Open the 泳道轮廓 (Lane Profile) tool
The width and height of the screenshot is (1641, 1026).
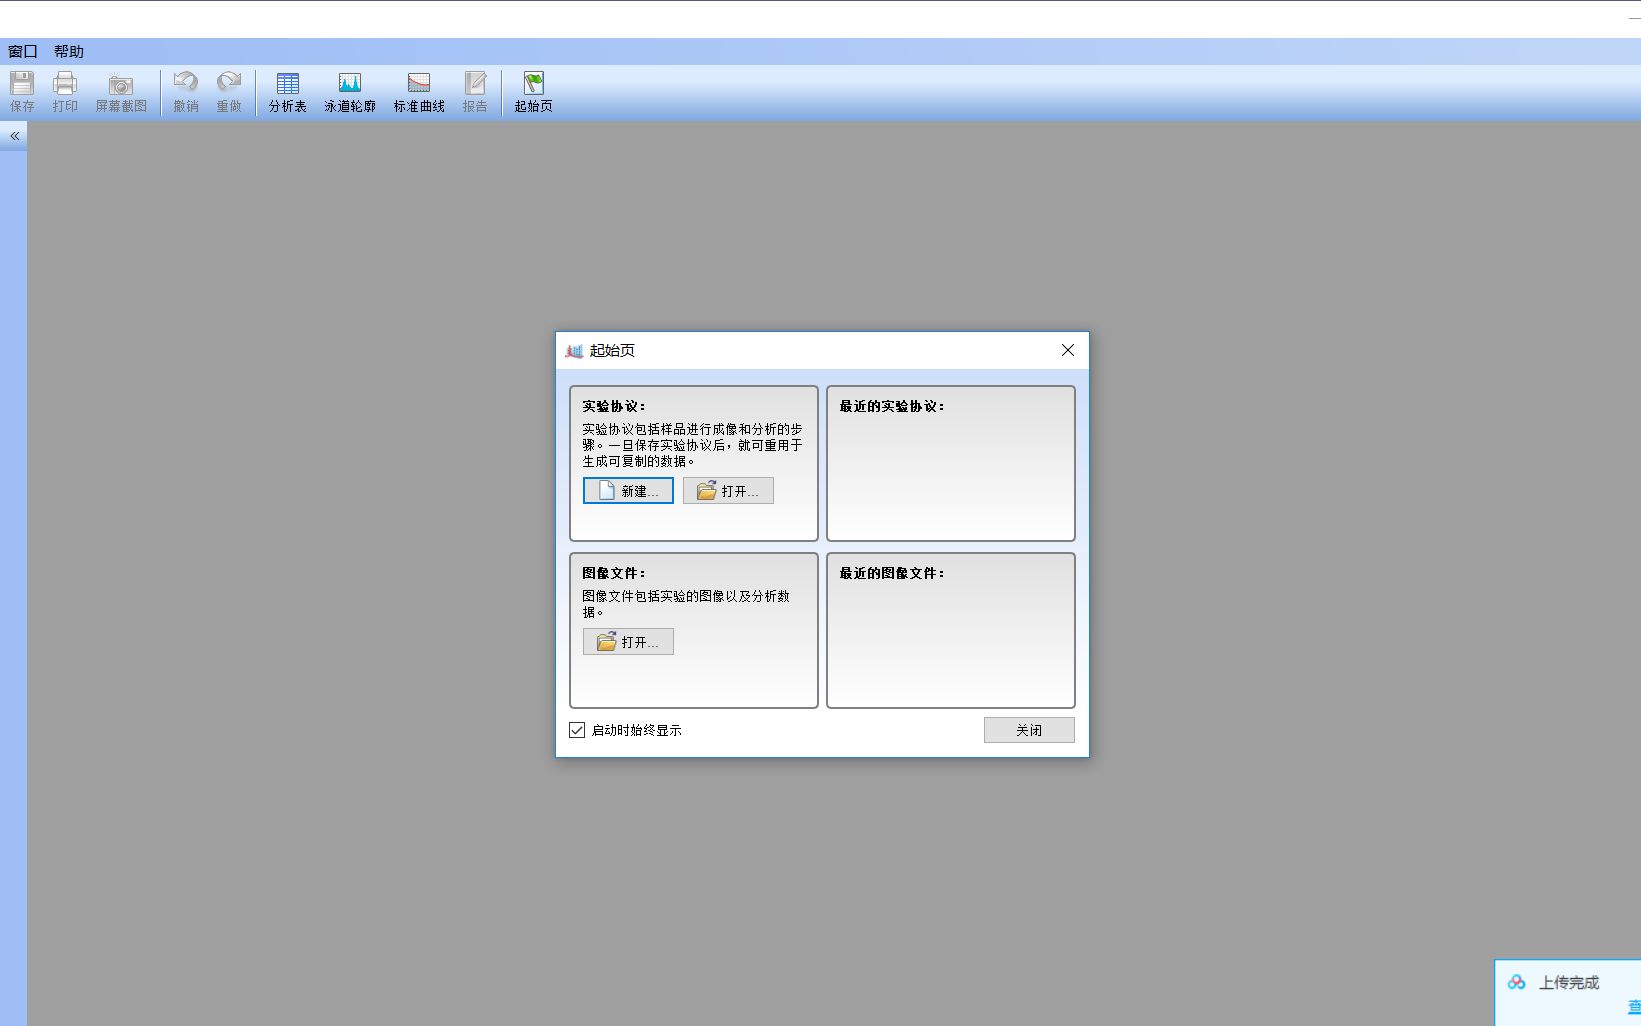(x=349, y=91)
